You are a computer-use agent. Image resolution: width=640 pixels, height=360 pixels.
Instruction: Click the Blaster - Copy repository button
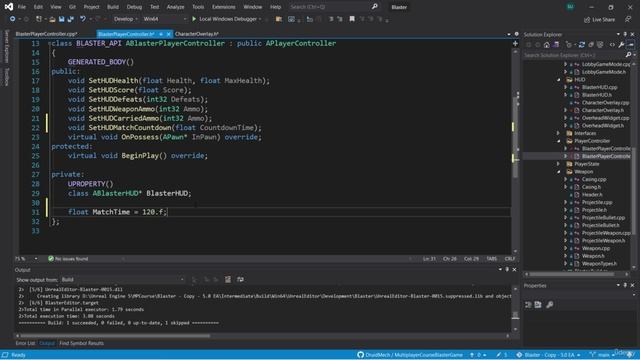pos(549,355)
